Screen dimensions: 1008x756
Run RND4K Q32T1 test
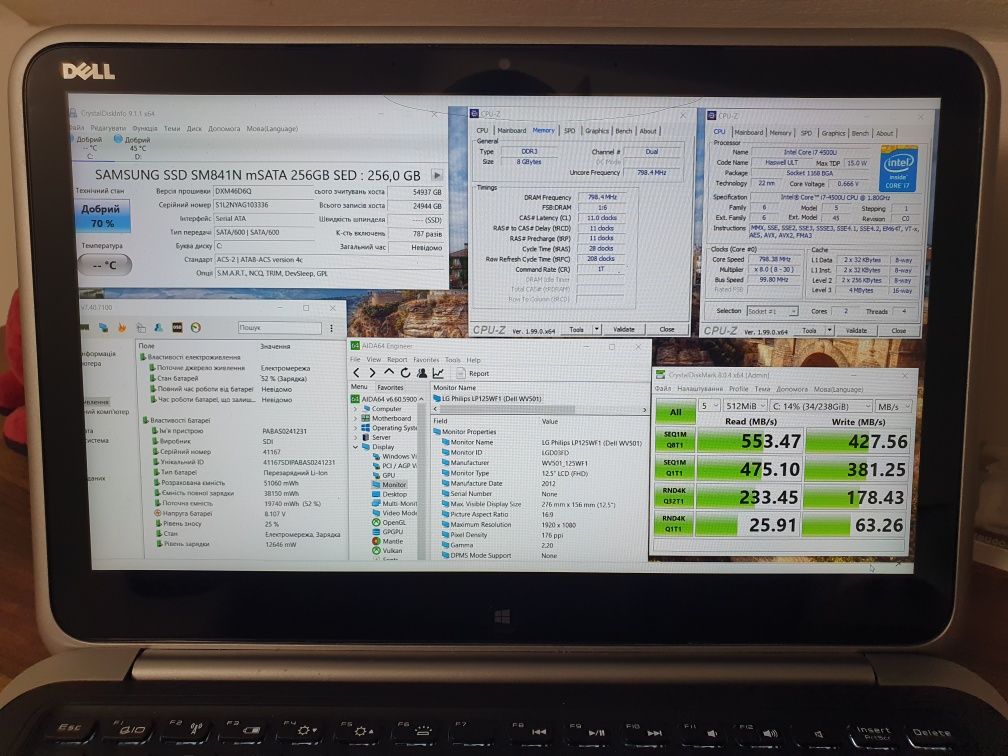(675, 496)
